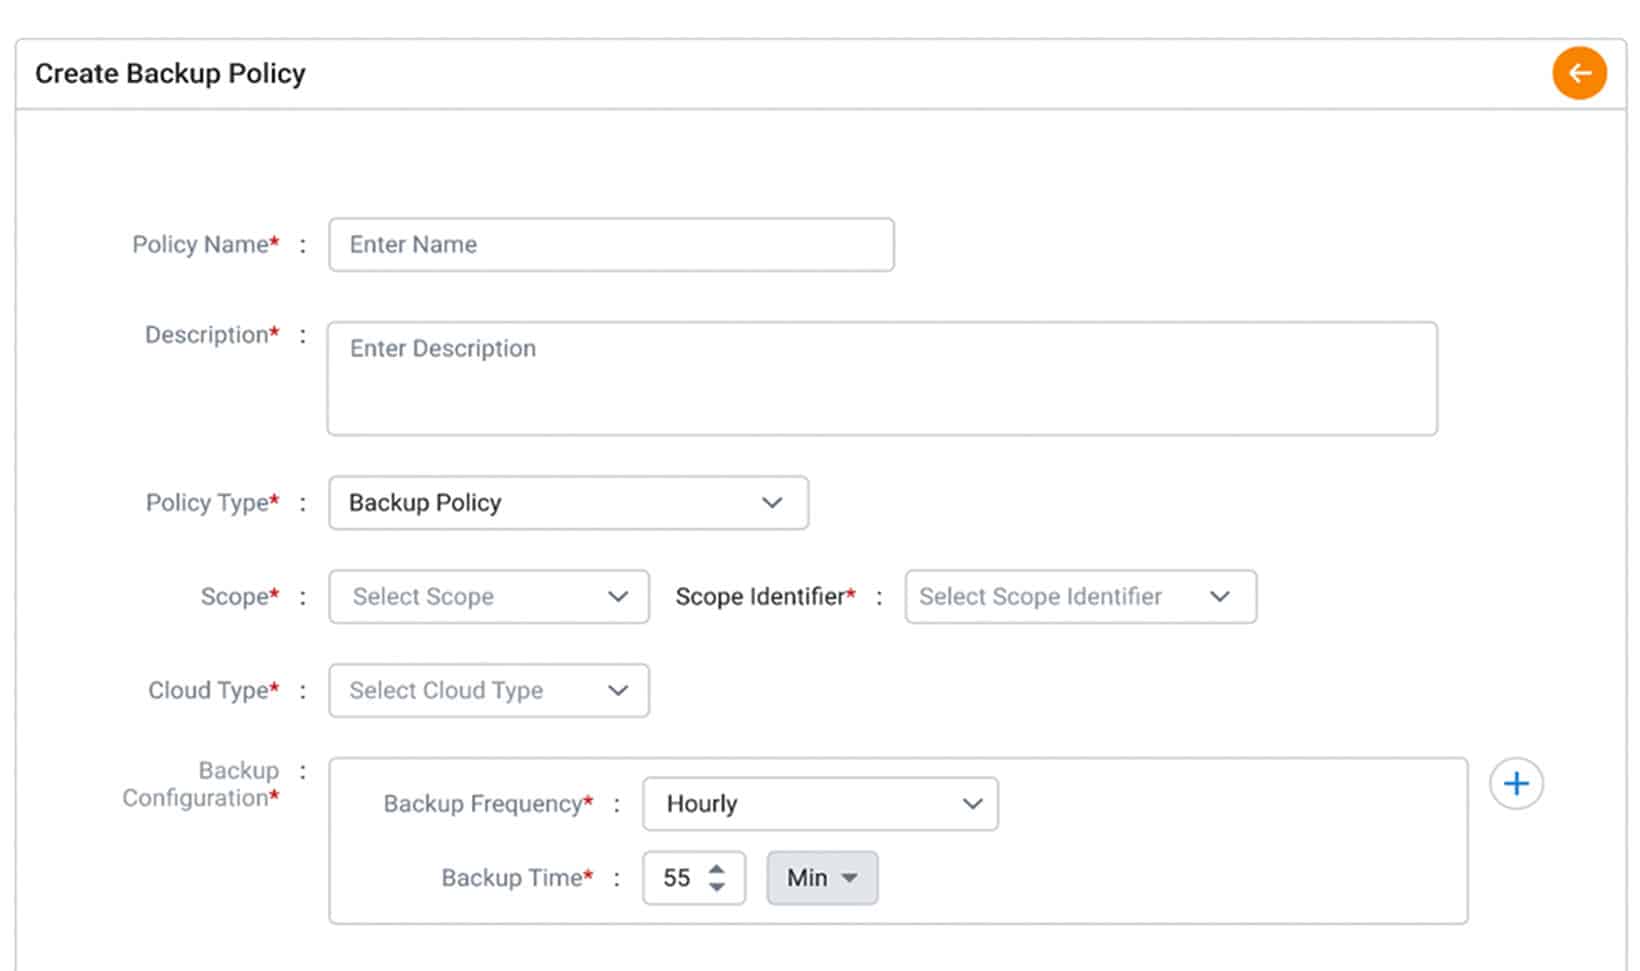
Task: Open the Policy Type dropdown
Action: [x=568, y=503]
